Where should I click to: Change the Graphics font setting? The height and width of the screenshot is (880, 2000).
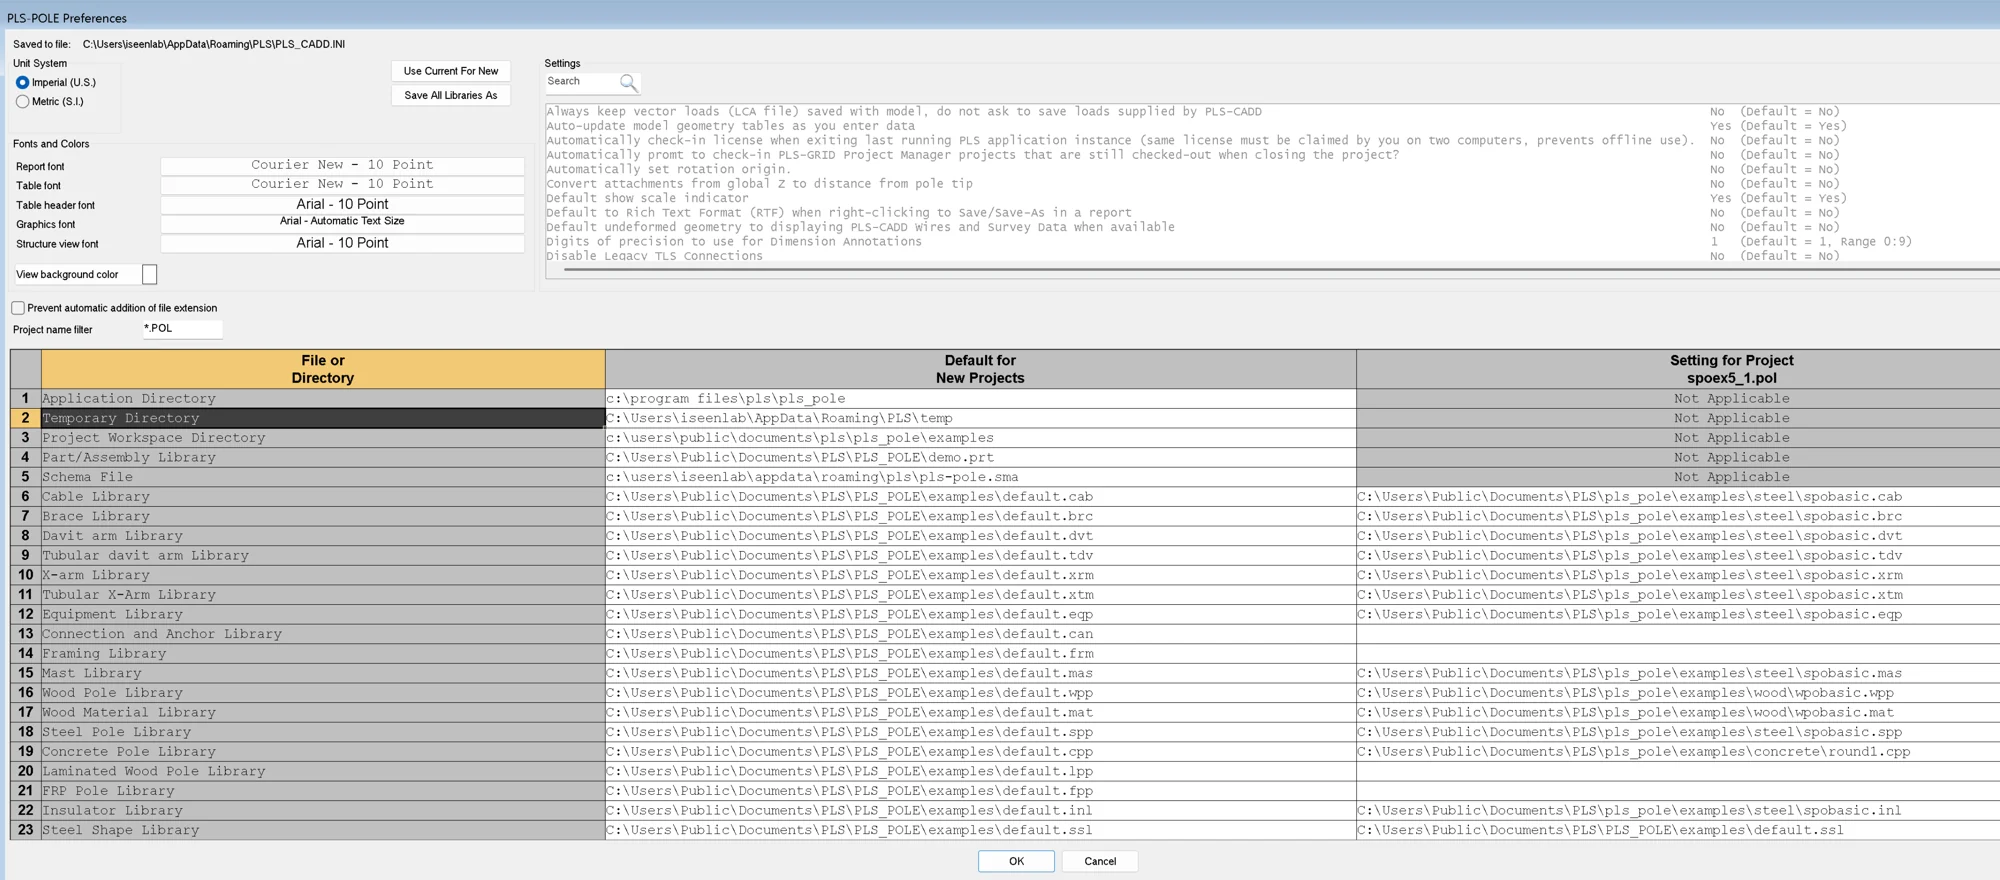coord(342,223)
